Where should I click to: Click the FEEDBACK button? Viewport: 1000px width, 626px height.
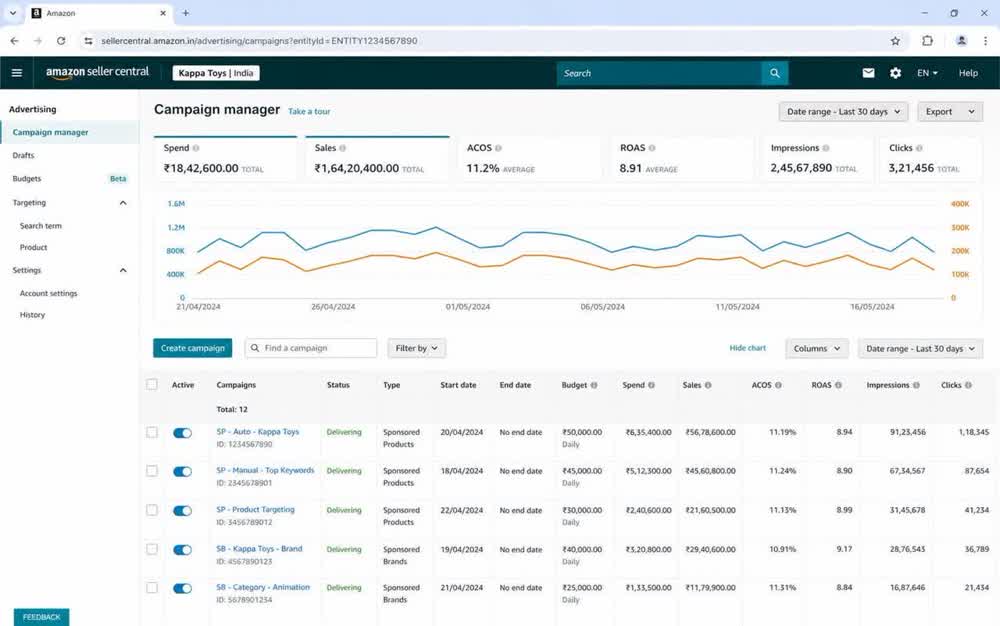[x=41, y=617]
